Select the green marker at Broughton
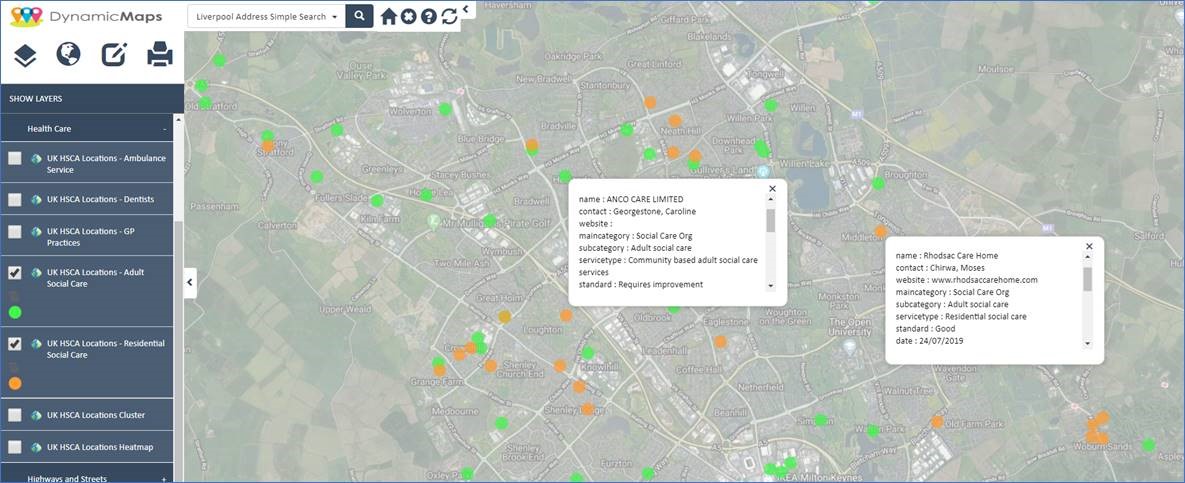This screenshot has height=483, width=1185. click(878, 183)
